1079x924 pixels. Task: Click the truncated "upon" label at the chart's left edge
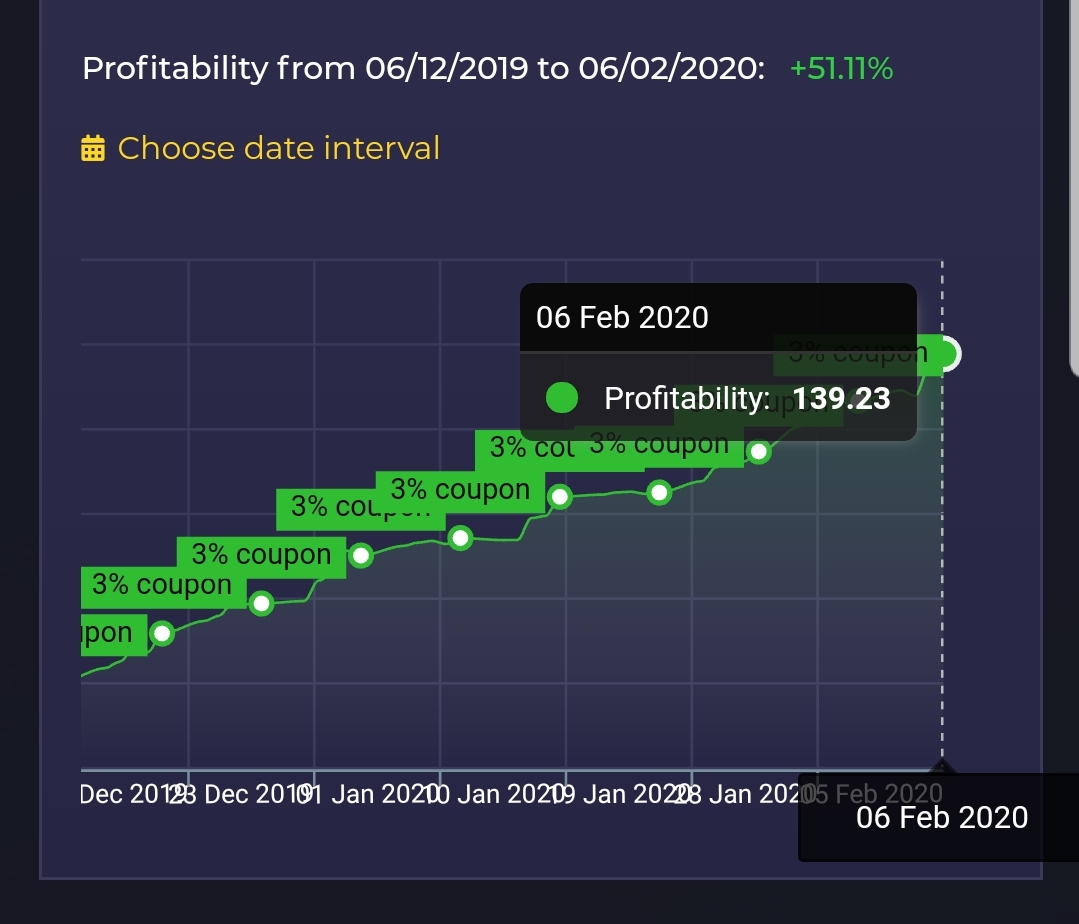click(108, 633)
